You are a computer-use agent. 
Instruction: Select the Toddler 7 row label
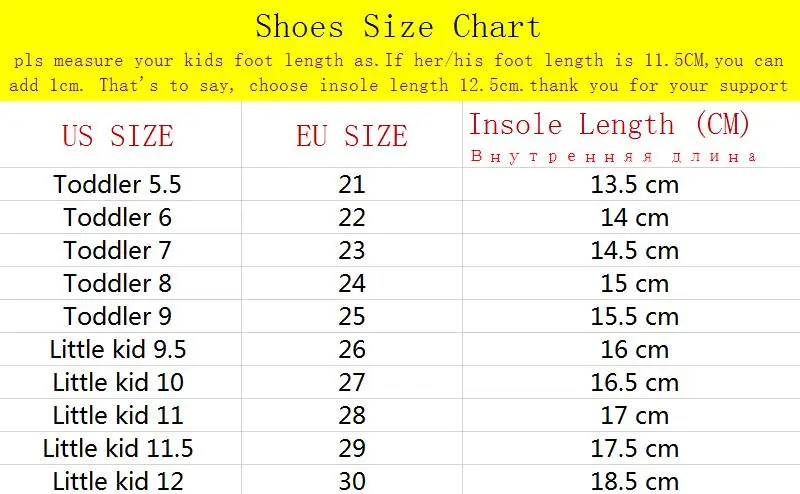pyautogui.click(x=117, y=251)
